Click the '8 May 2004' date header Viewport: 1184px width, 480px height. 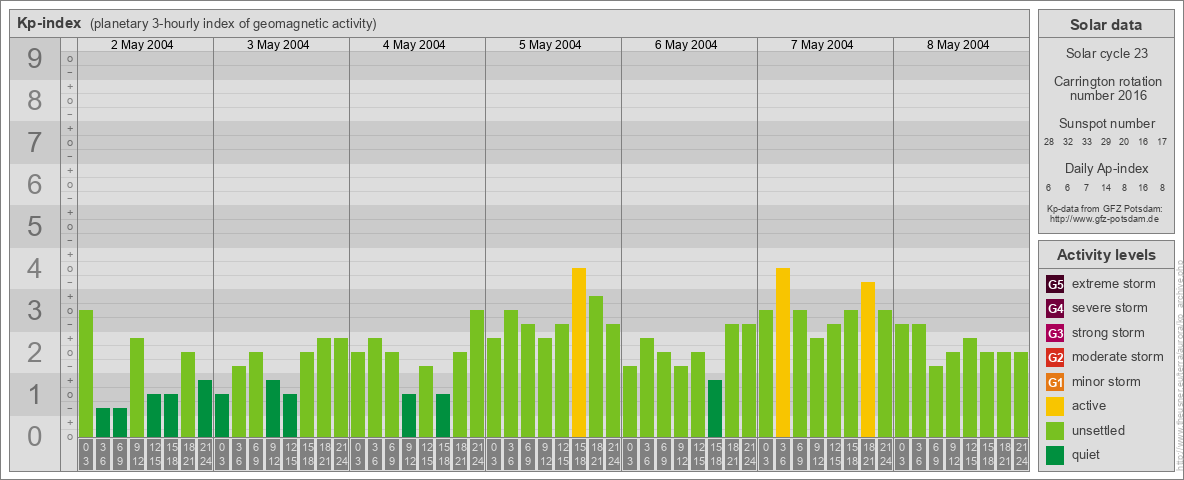[x=957, y=45]
